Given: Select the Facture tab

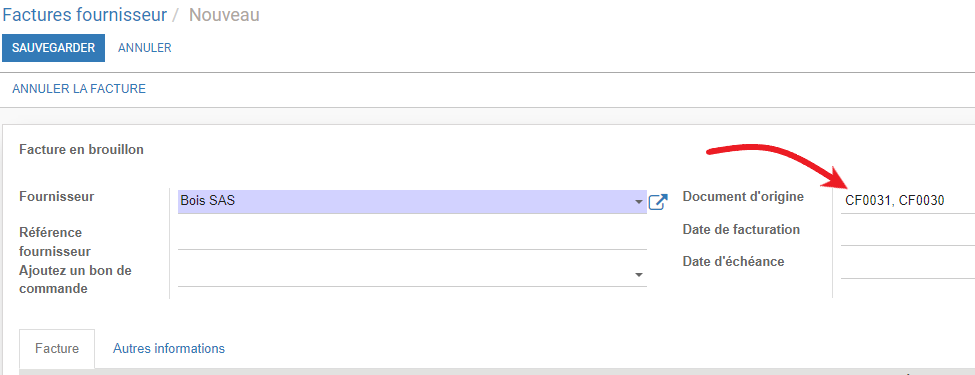Looking at the screenshot, I should 57,349.
